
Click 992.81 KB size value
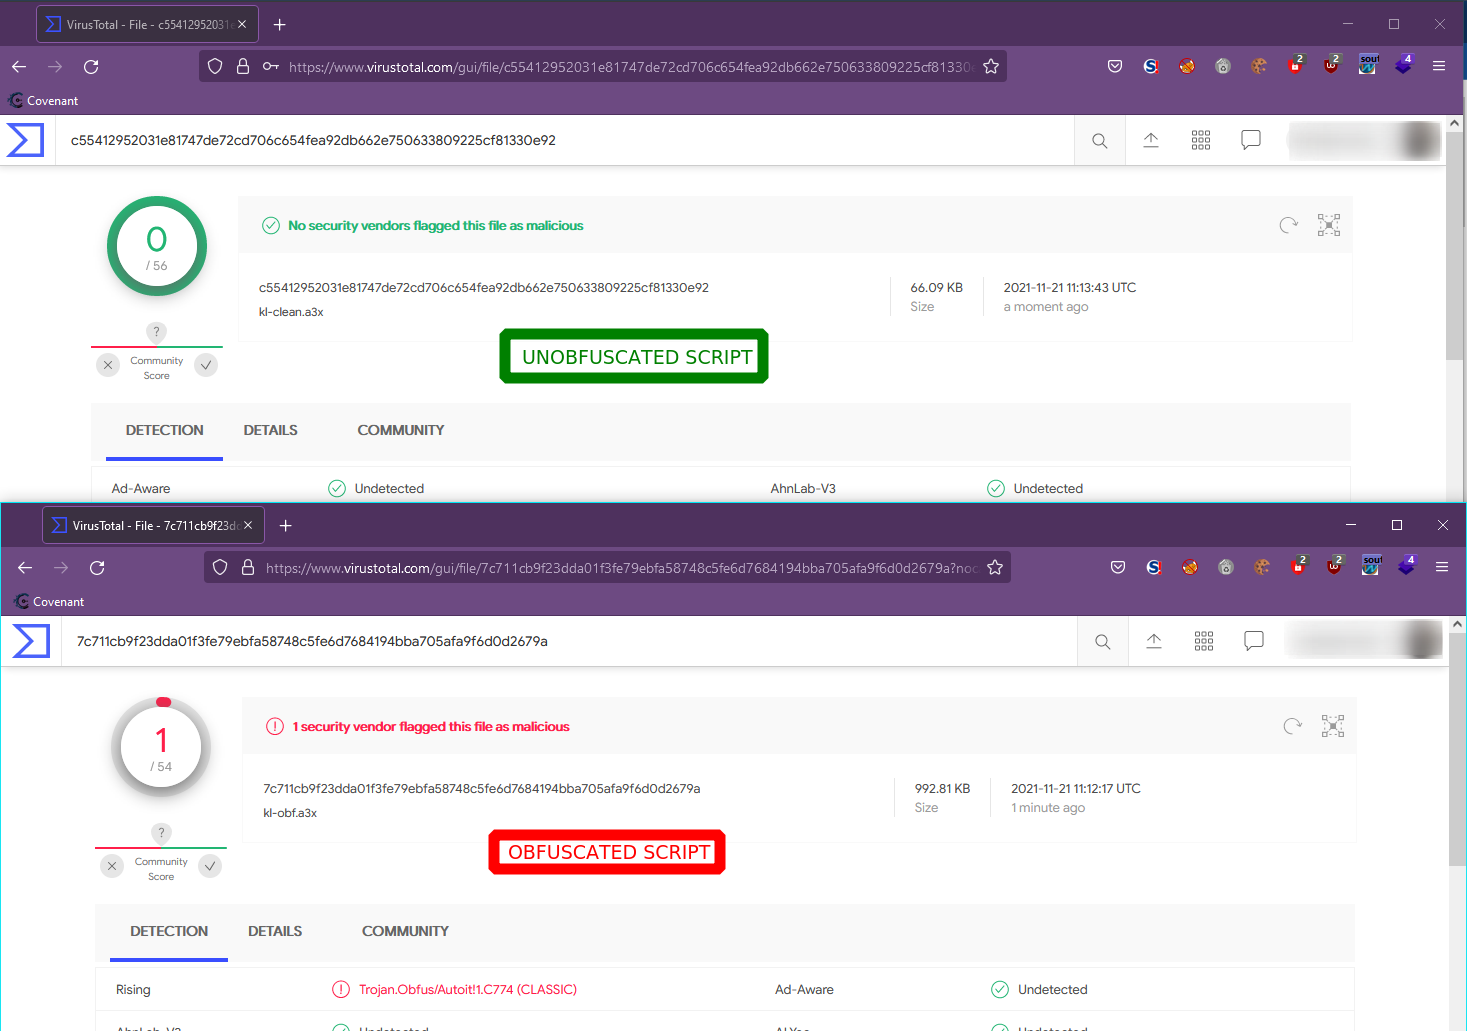point(942,788)
